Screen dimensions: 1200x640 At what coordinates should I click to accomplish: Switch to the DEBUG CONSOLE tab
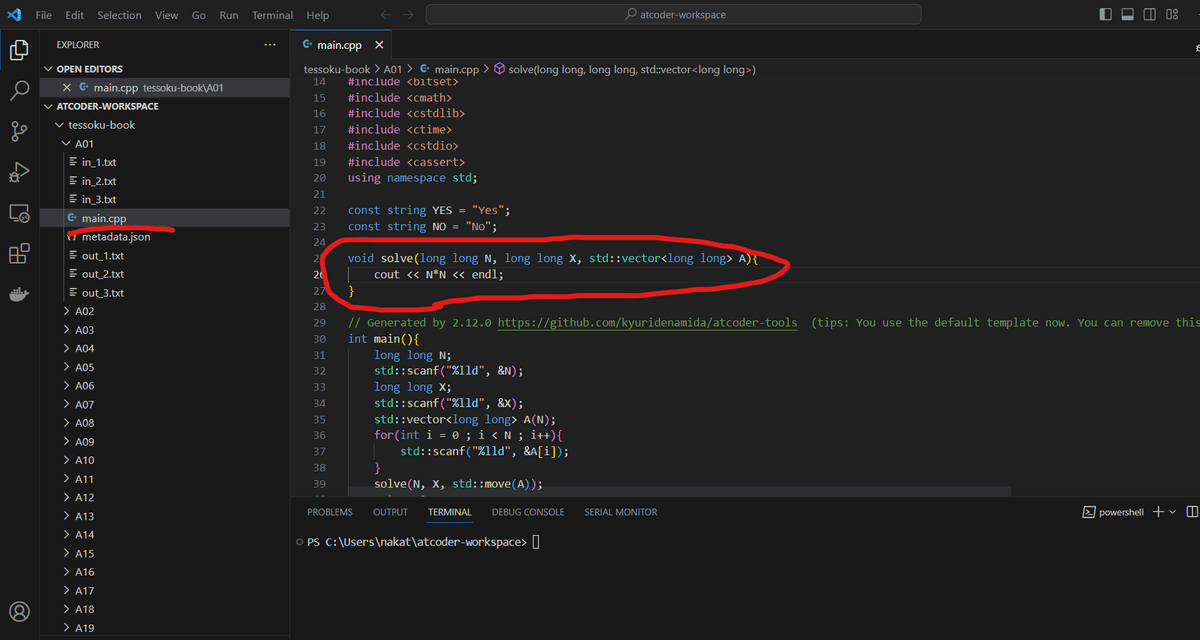(527, 511)
